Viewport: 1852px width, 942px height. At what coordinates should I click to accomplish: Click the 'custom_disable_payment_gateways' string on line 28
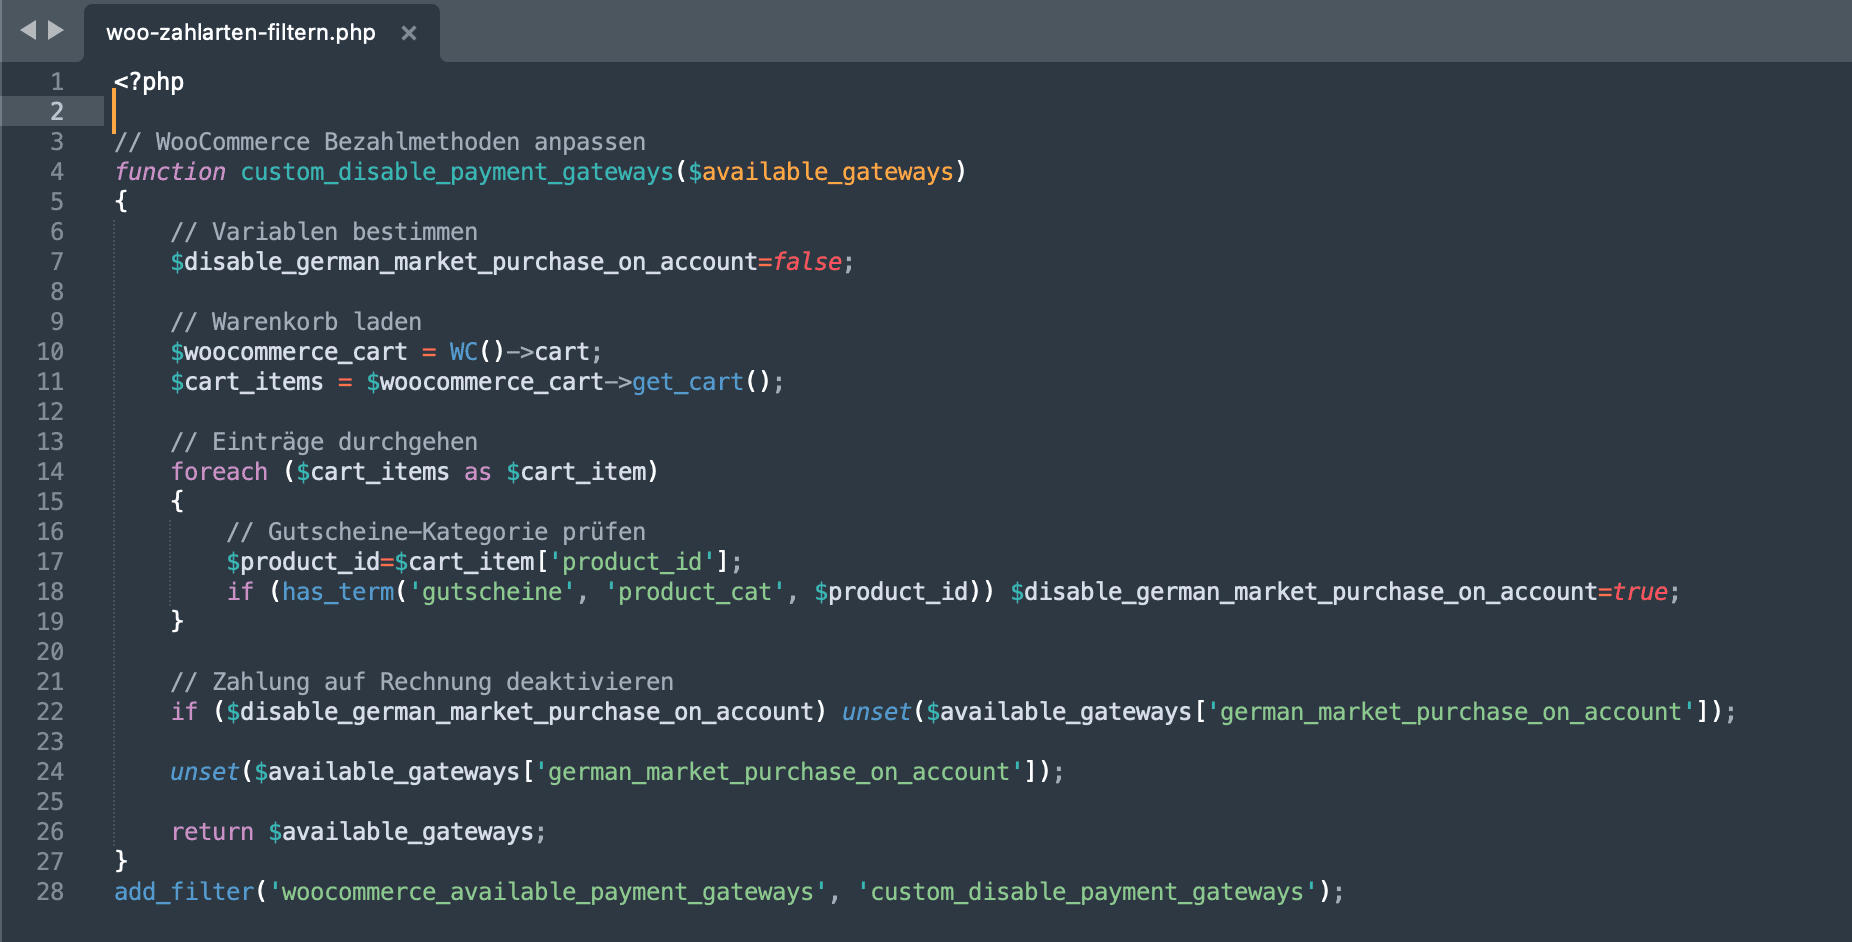pyautogui.click(x=1087, y=892)
